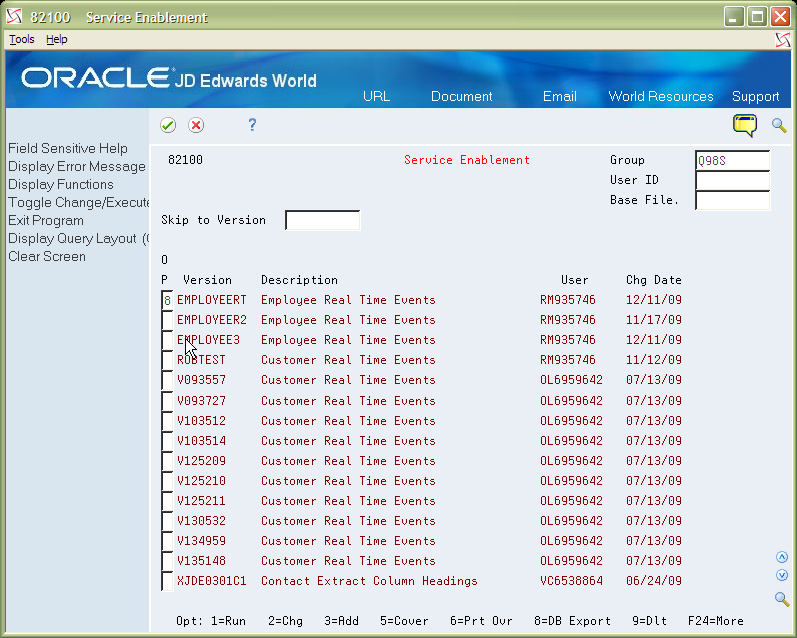Click Toggle Change/Execute link
Image resolution: width=797 pixels, height=638 pixels.
(79, 202)
